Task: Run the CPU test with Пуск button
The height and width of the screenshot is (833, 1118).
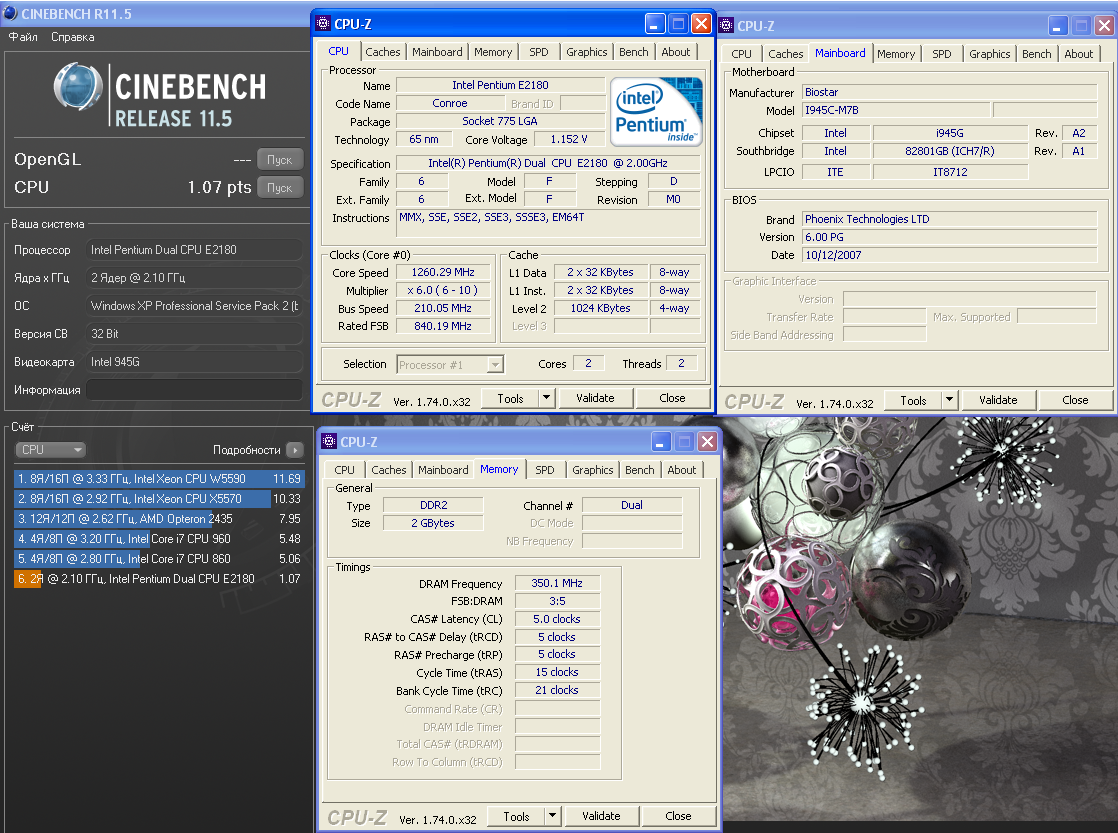Action: (280, 188)
